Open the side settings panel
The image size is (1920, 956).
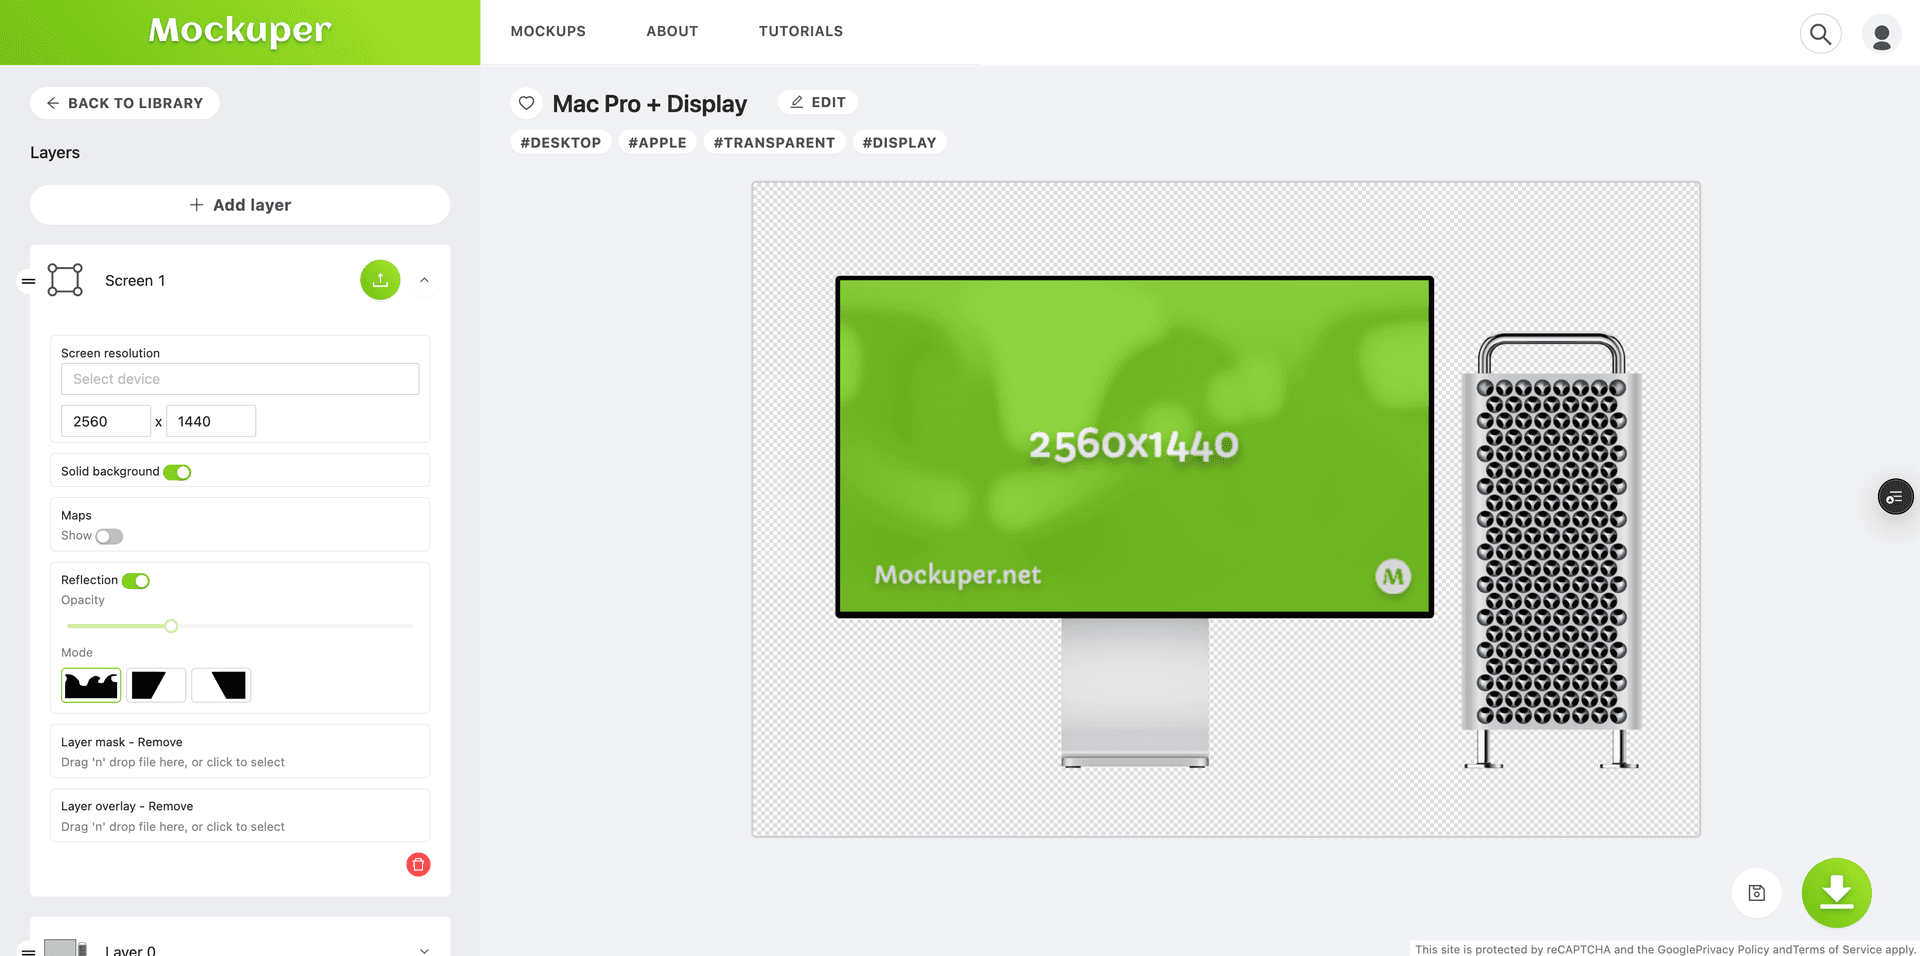[1895, 496]
